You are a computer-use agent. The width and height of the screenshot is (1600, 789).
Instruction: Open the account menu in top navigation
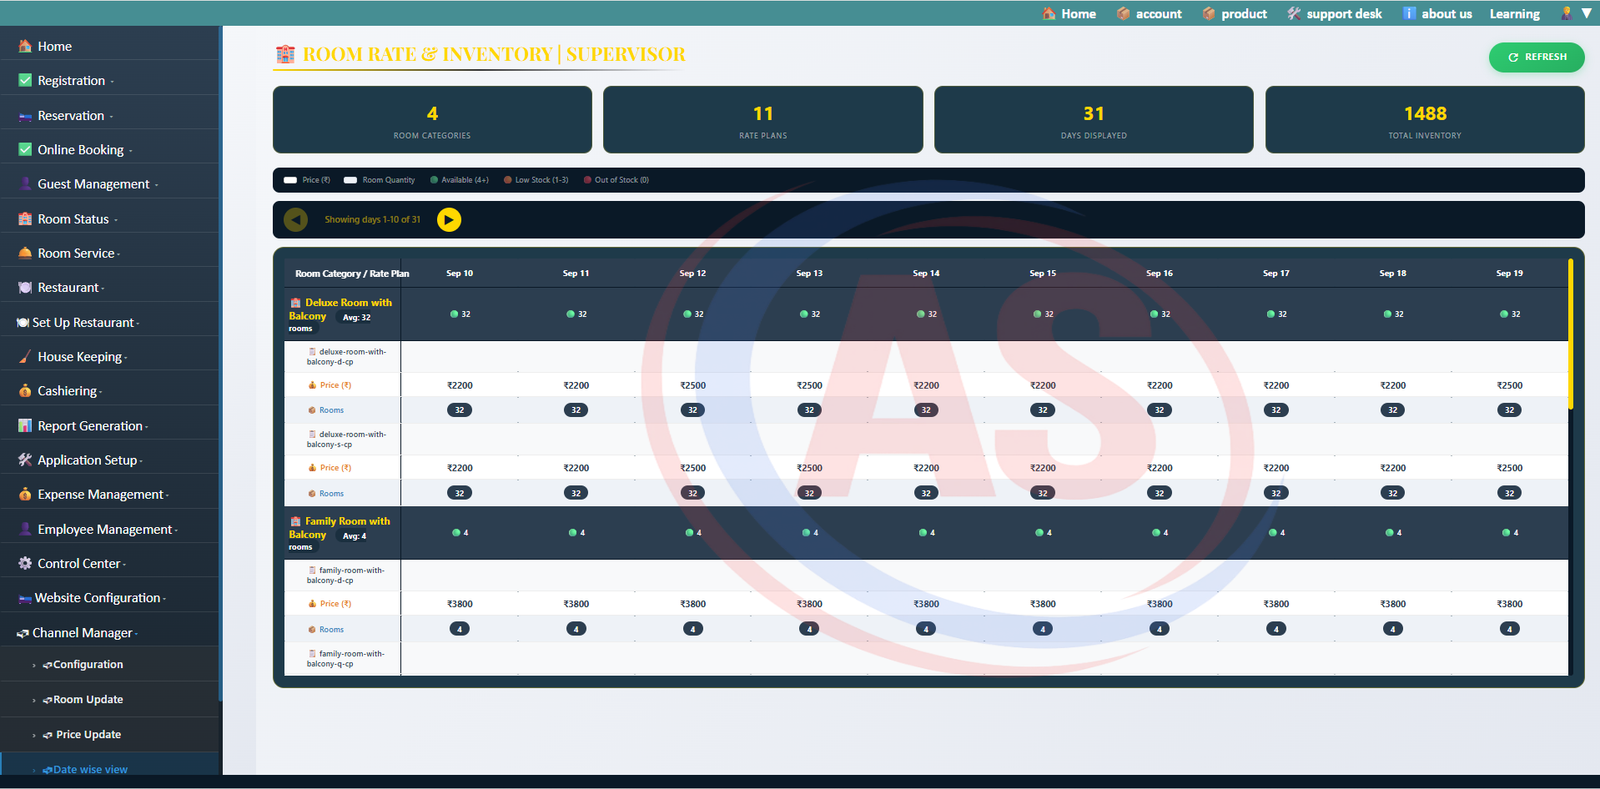tap(1149, 14)
